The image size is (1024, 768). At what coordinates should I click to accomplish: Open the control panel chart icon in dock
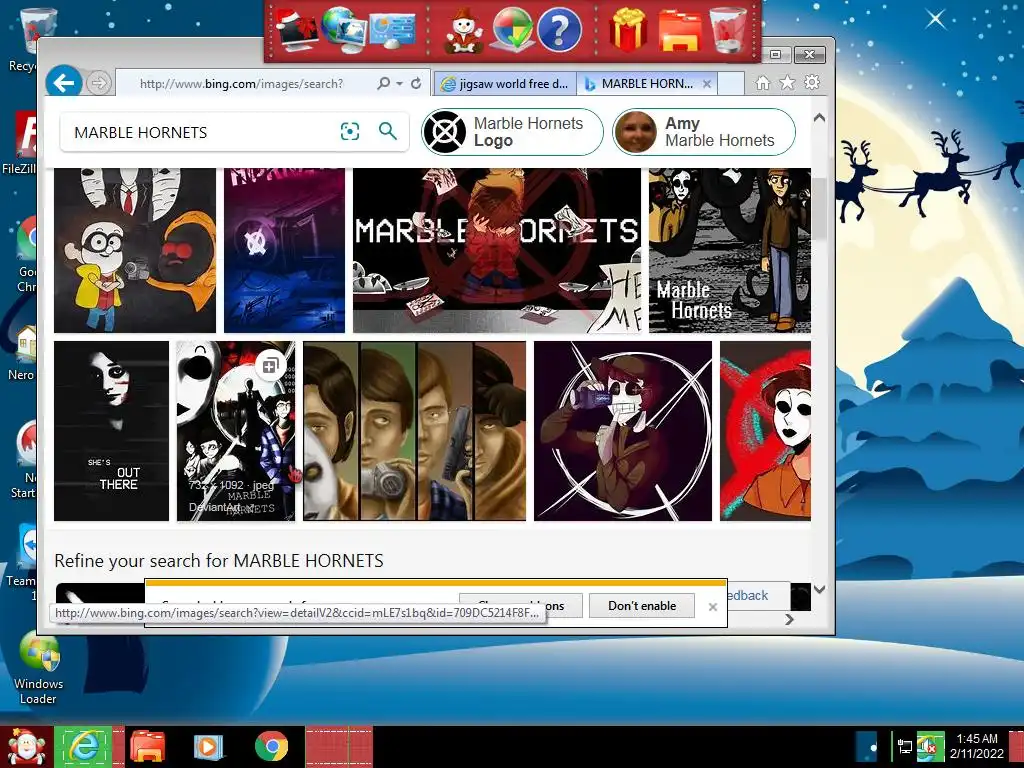click(x=392, y=30)
